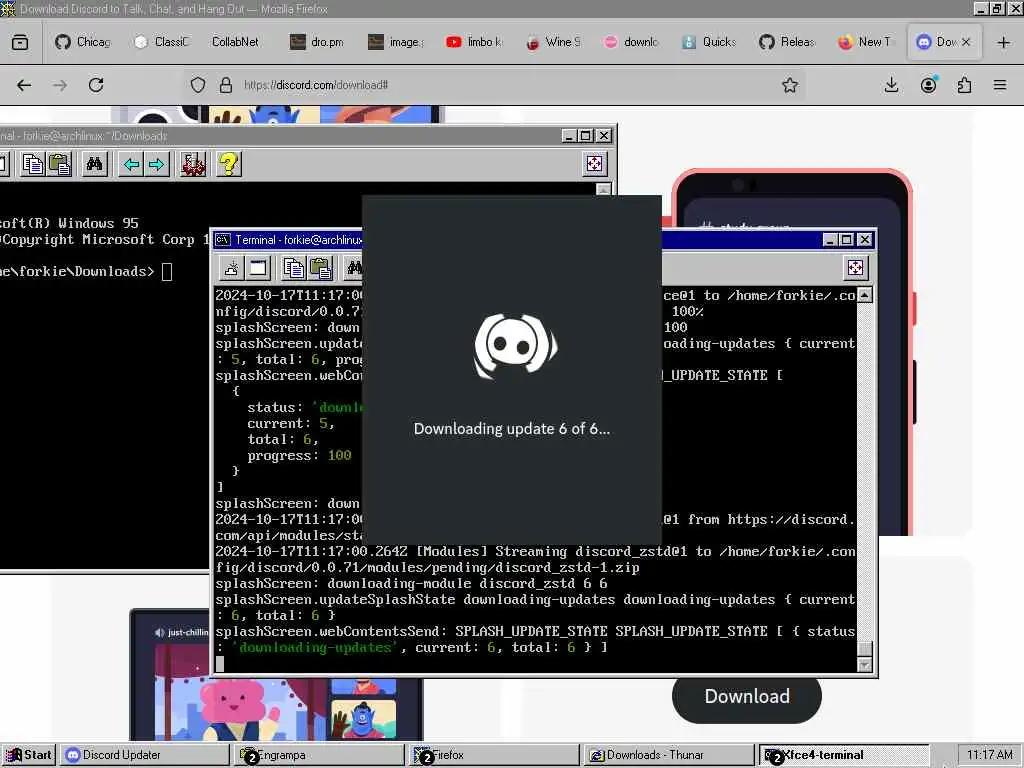1024x768 pixels.
Task: Switch to the Quicks tab
Action: (709, 42)
